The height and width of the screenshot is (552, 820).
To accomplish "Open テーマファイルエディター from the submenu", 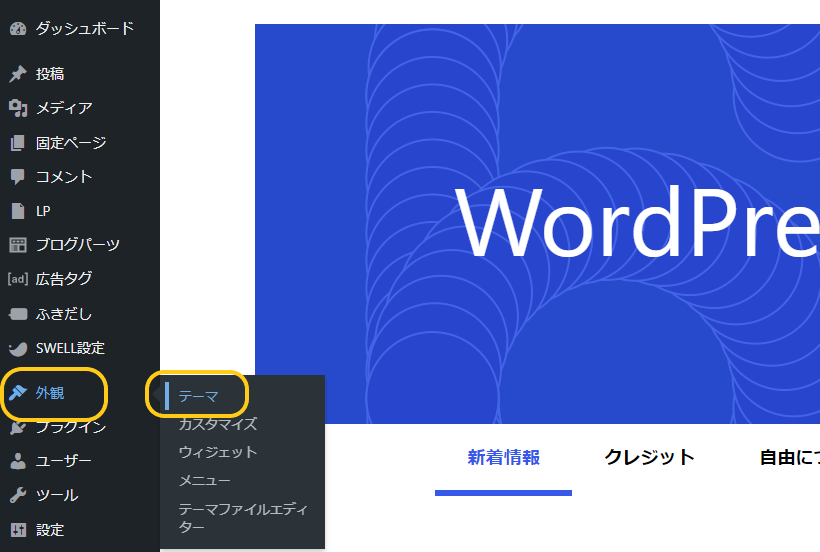I will click(x=243, y=518).
